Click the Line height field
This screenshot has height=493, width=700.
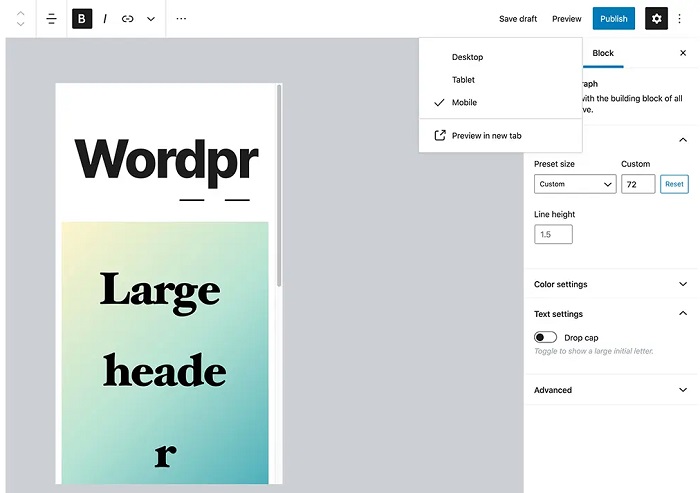point(553,234)
